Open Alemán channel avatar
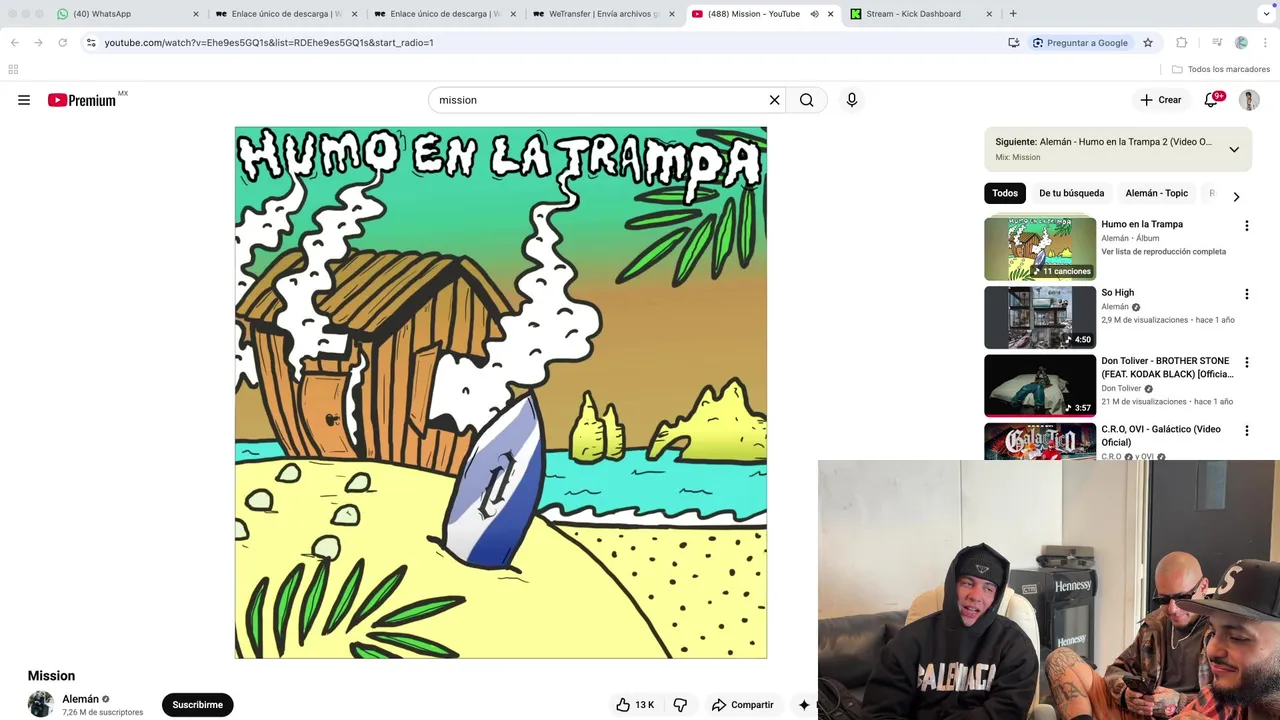This screenshot has height=720, width=1280. [41, 704]
